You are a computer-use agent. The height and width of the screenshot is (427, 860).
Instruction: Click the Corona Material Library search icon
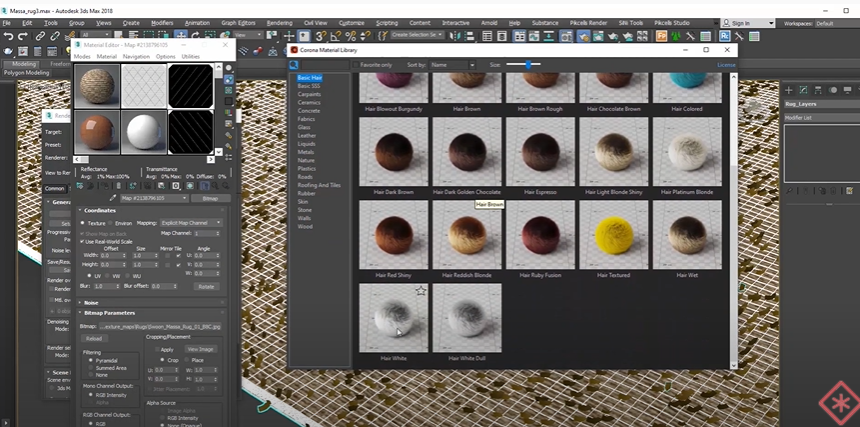294,65
